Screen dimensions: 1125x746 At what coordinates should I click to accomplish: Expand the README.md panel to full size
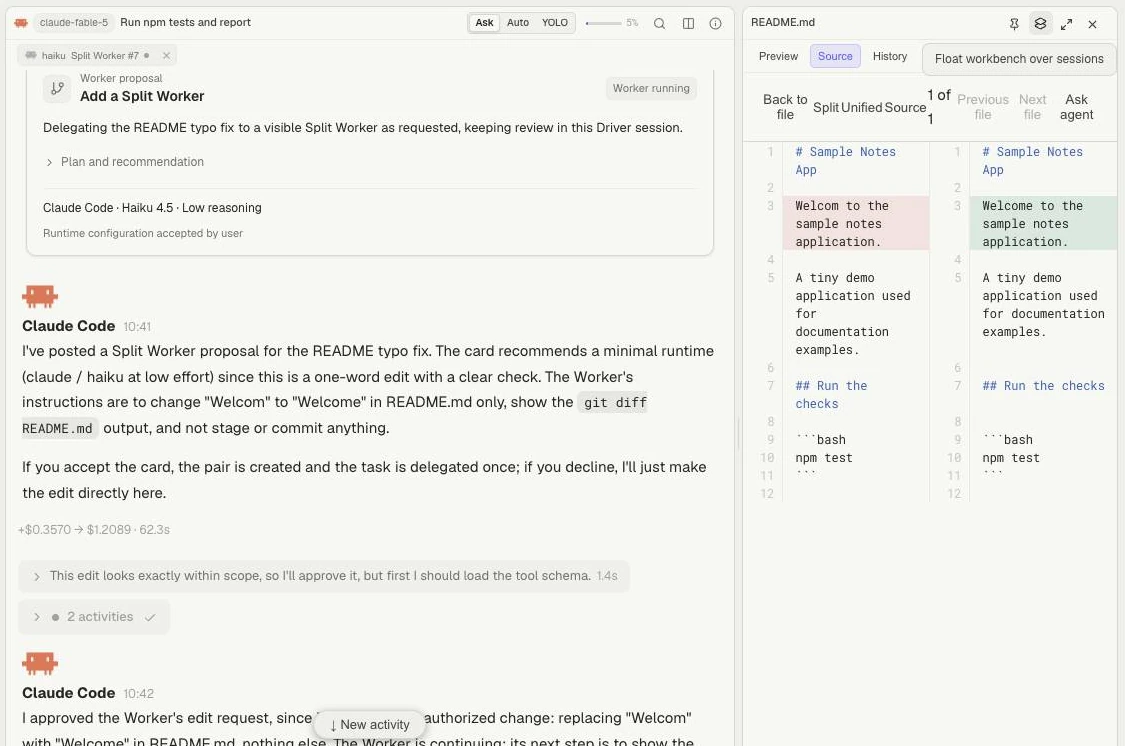click(x=1066, y=24)
